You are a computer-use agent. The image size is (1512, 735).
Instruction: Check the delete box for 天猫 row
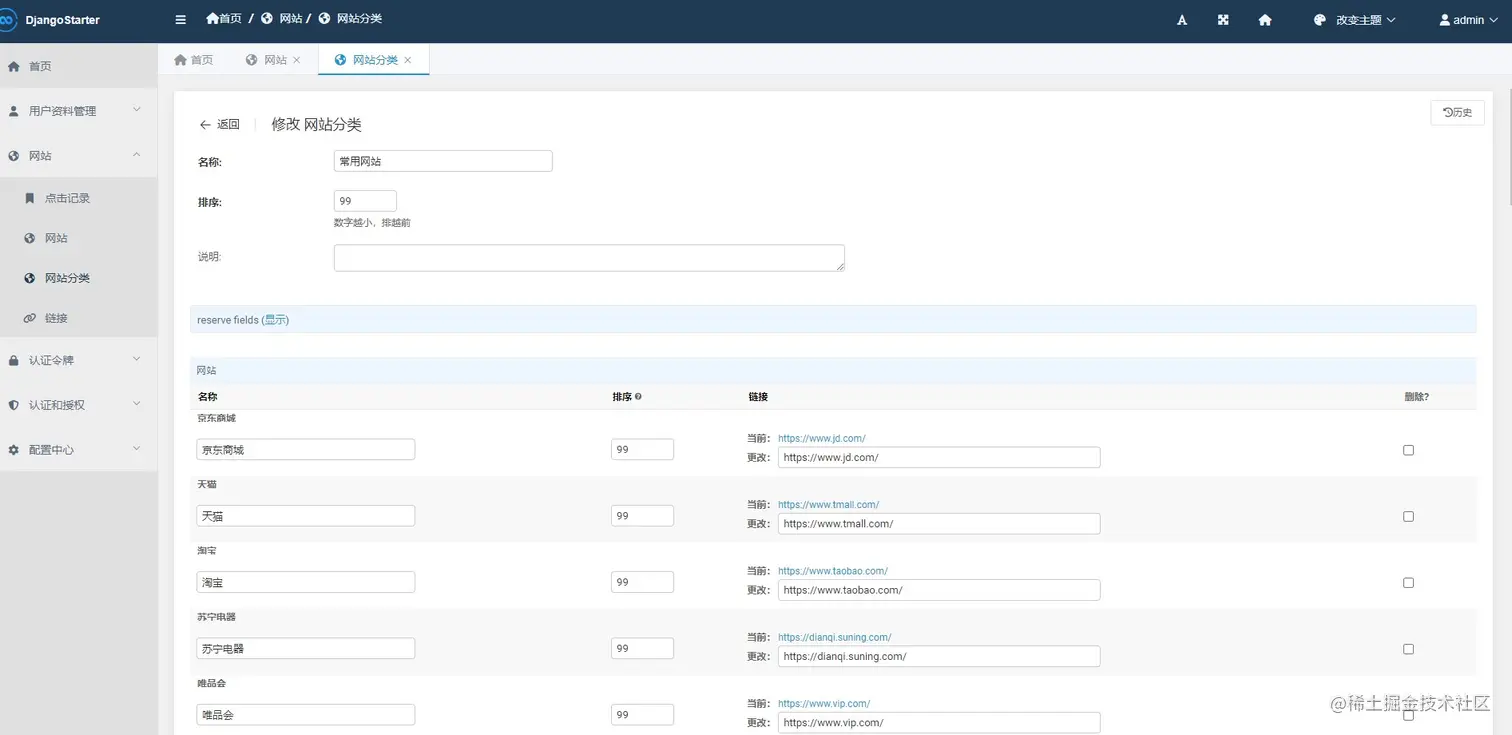(x=1408, y=516)
